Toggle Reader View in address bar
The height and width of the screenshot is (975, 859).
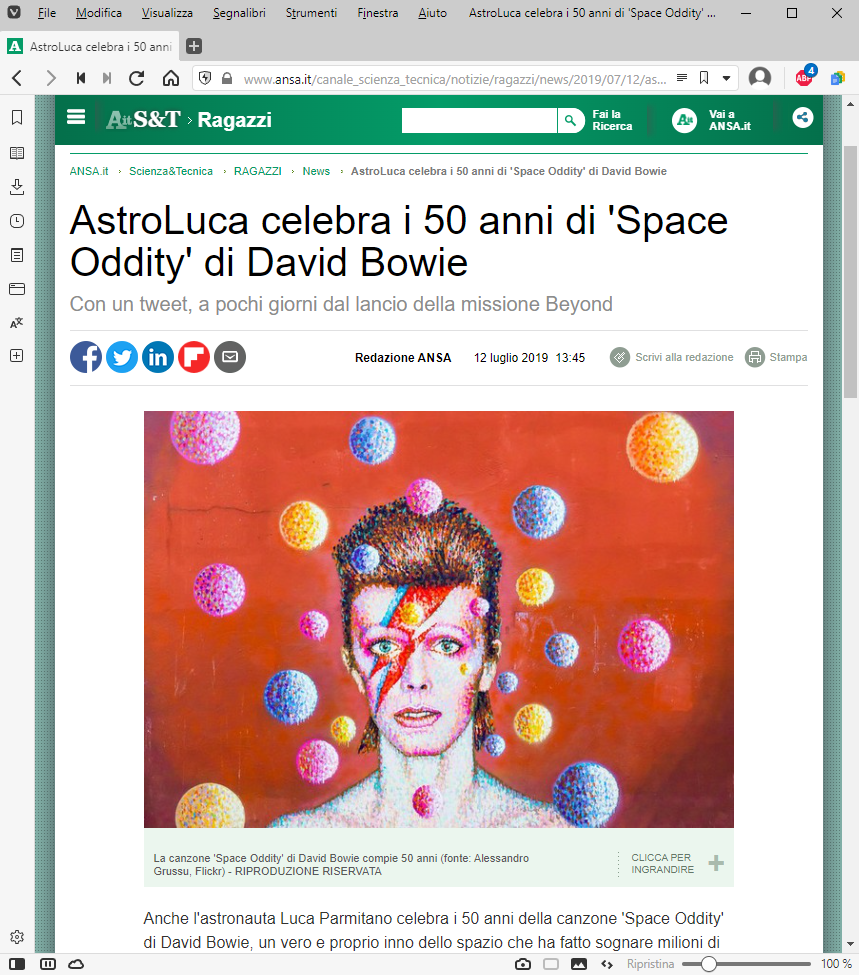(682, 78)
